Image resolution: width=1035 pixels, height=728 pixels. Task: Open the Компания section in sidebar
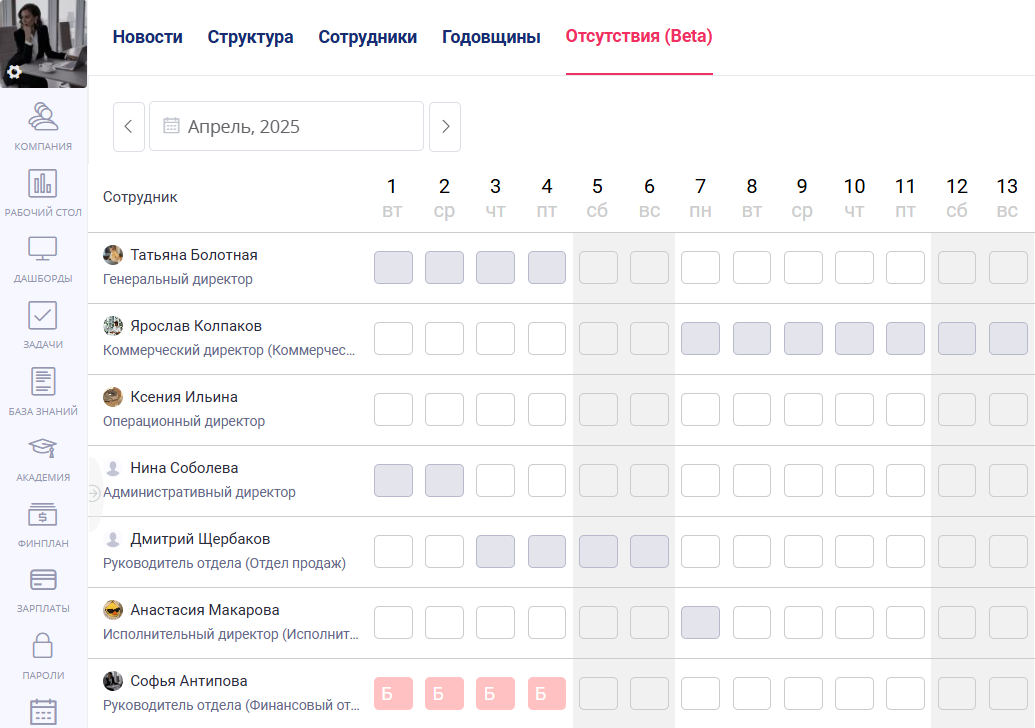(43, 127)
